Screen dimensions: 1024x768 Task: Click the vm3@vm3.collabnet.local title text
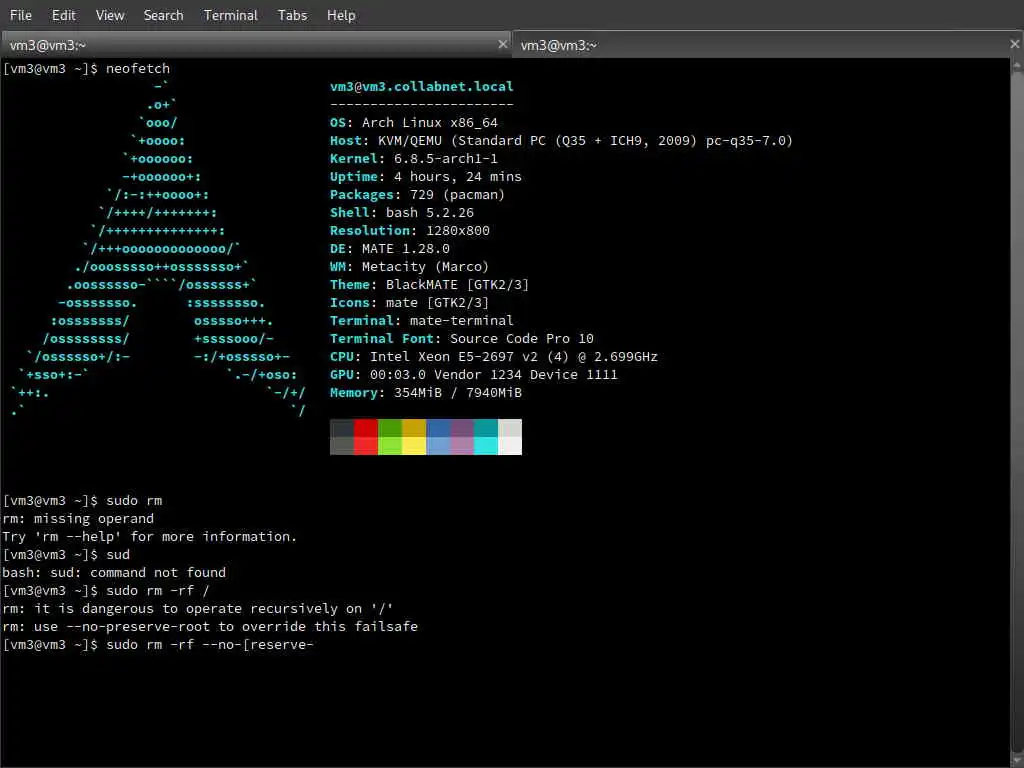click(x=422, y=86)
